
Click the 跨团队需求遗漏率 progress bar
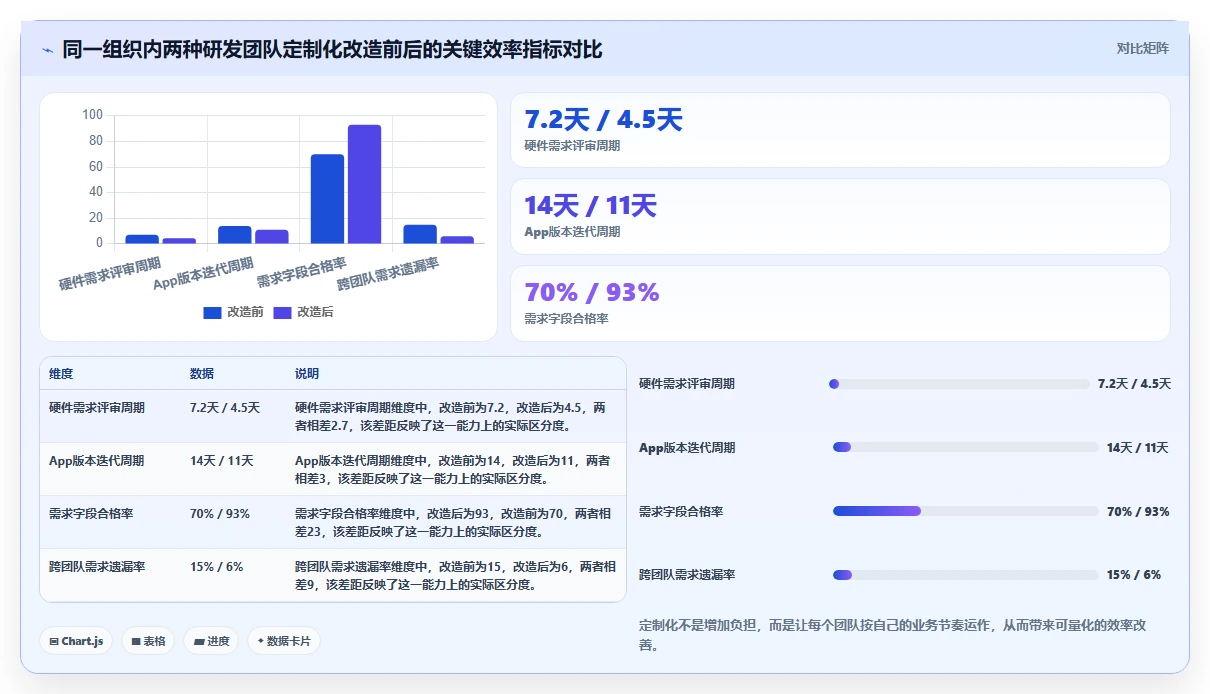[966, 575]
